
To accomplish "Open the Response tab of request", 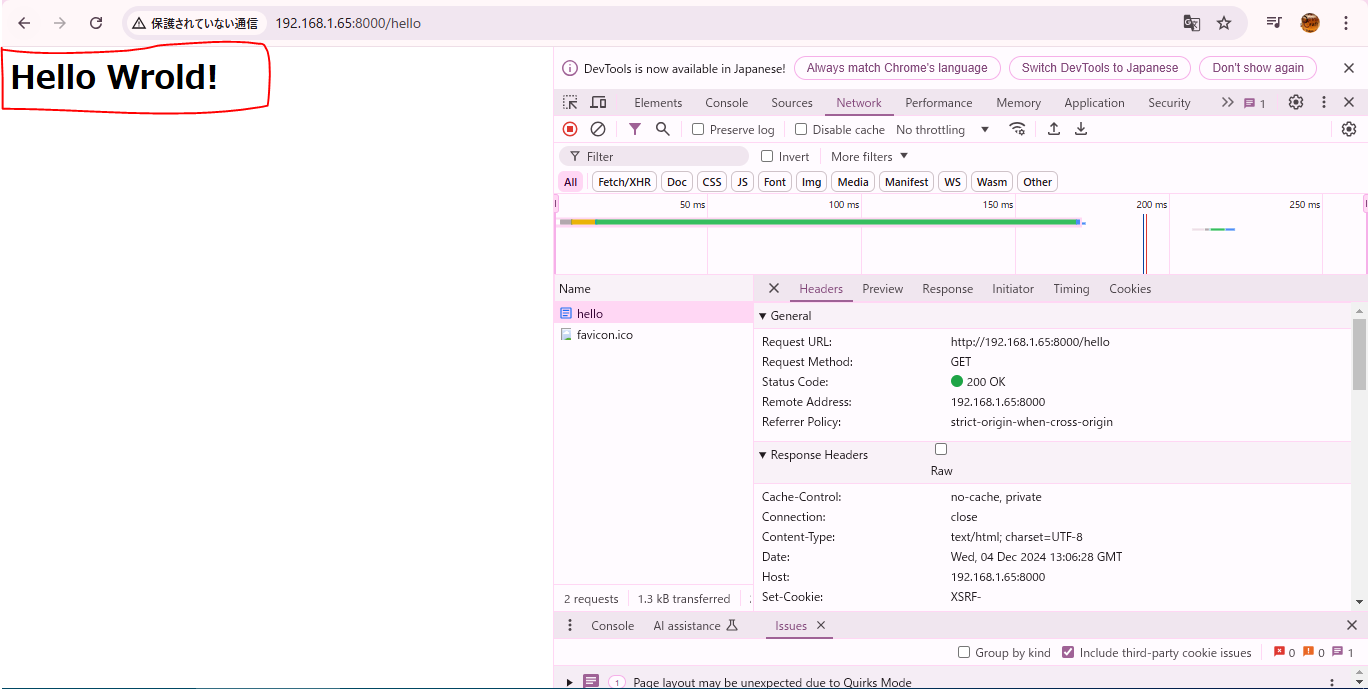I will [948, 288].
